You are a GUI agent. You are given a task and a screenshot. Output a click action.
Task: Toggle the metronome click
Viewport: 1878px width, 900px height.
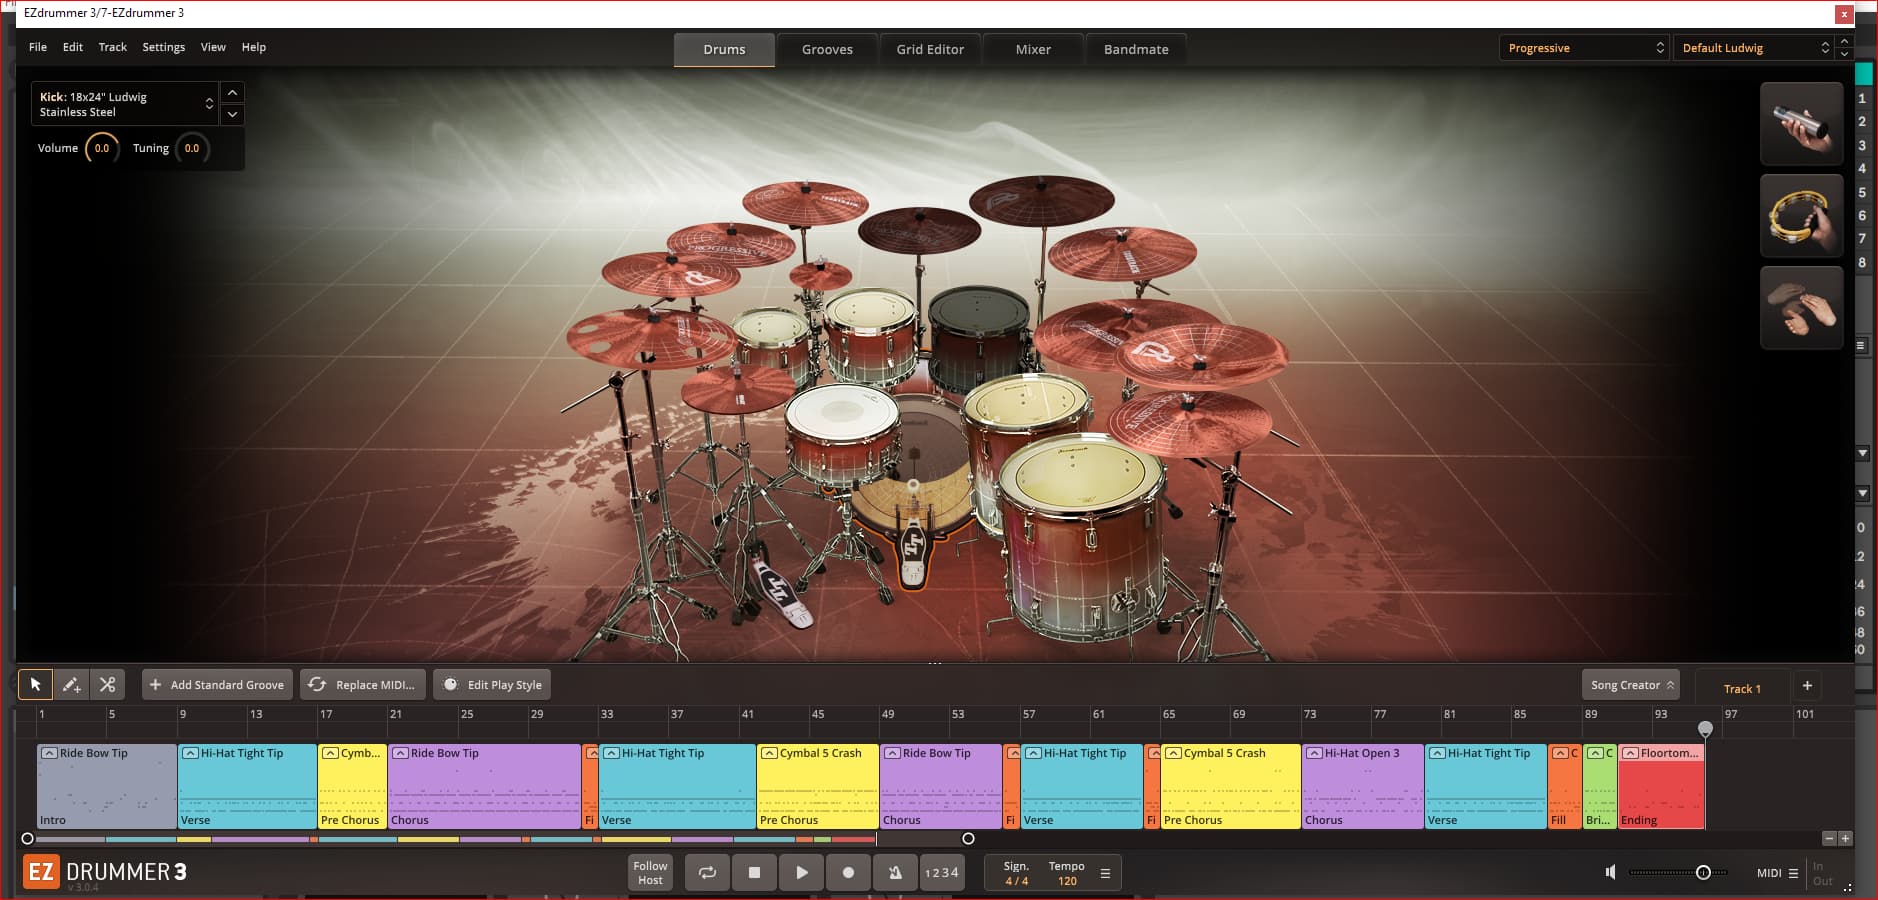(x=895, y=872)
